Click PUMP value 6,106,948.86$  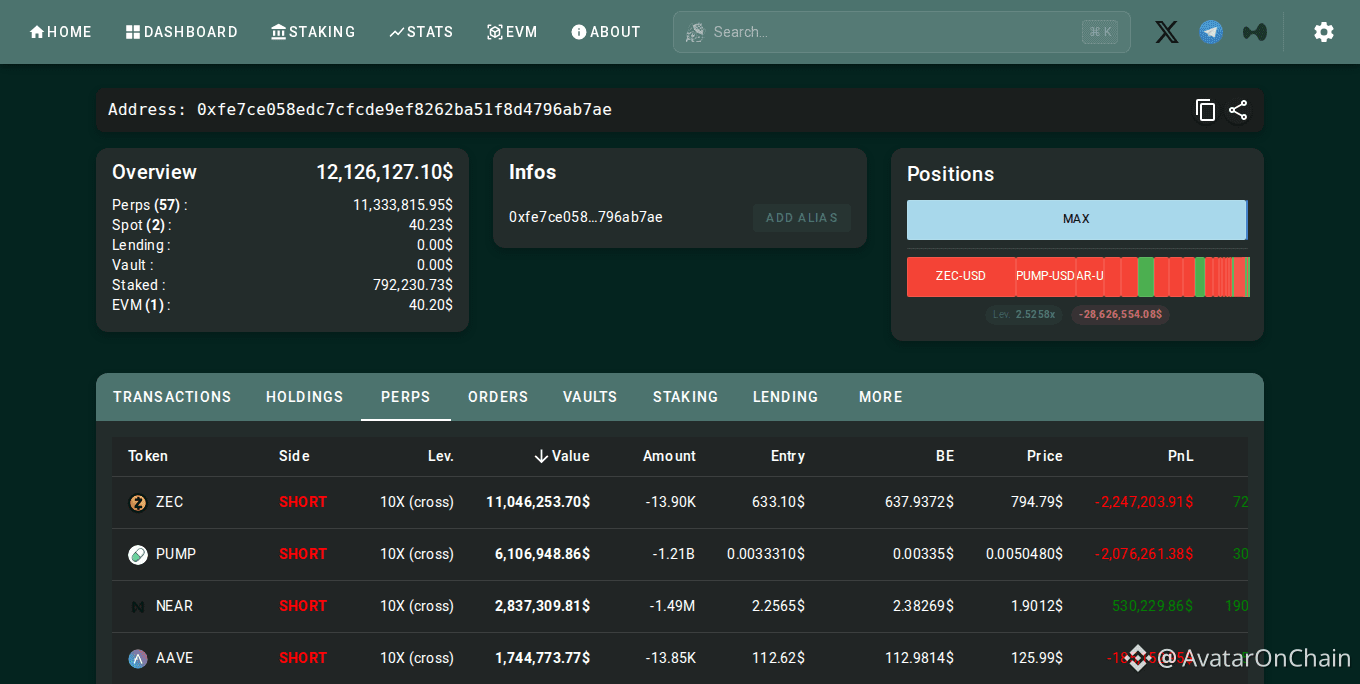click(x=542, y=554)
